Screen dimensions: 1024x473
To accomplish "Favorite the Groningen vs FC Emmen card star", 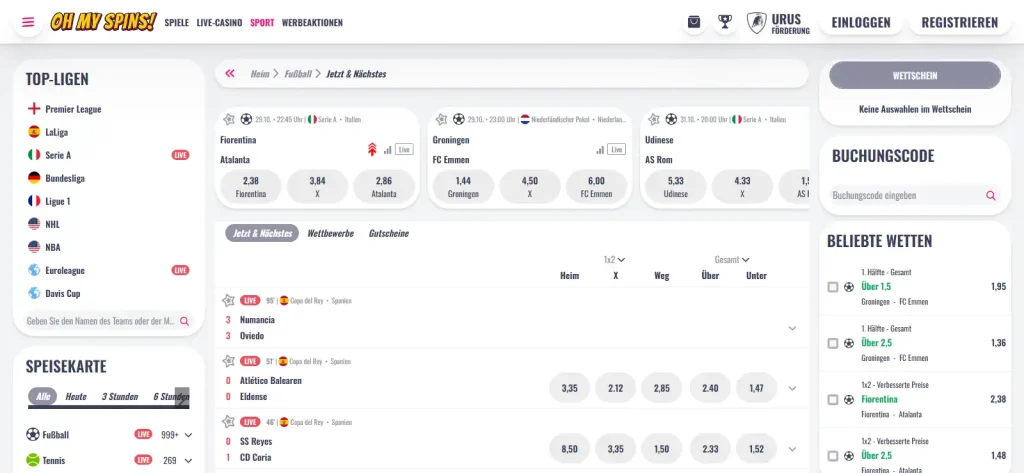I will pos(441,120).
